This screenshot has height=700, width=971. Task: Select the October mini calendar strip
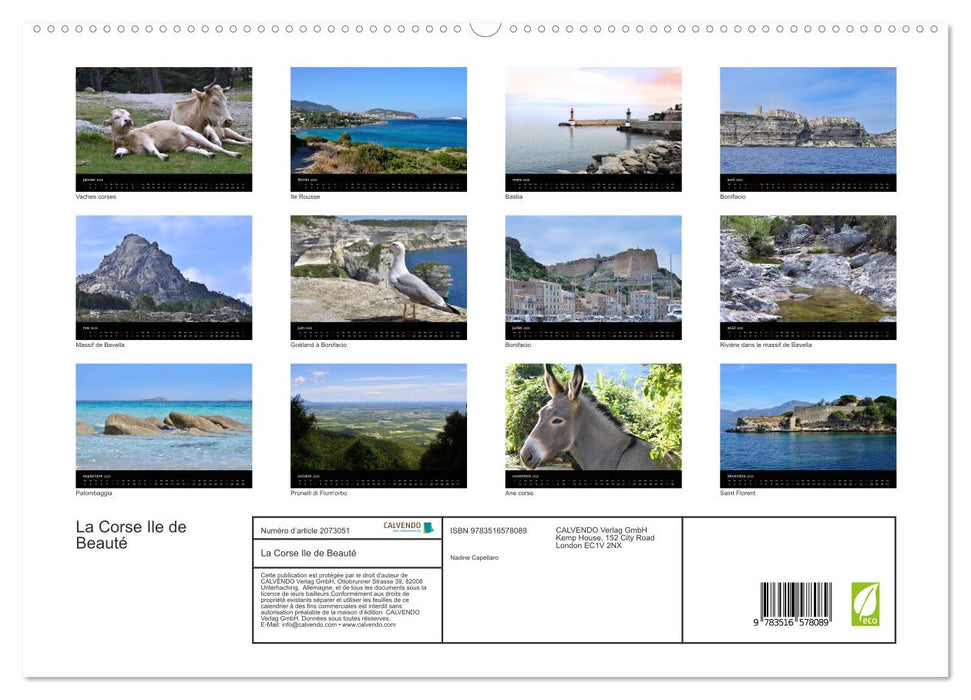coord(378,480)
